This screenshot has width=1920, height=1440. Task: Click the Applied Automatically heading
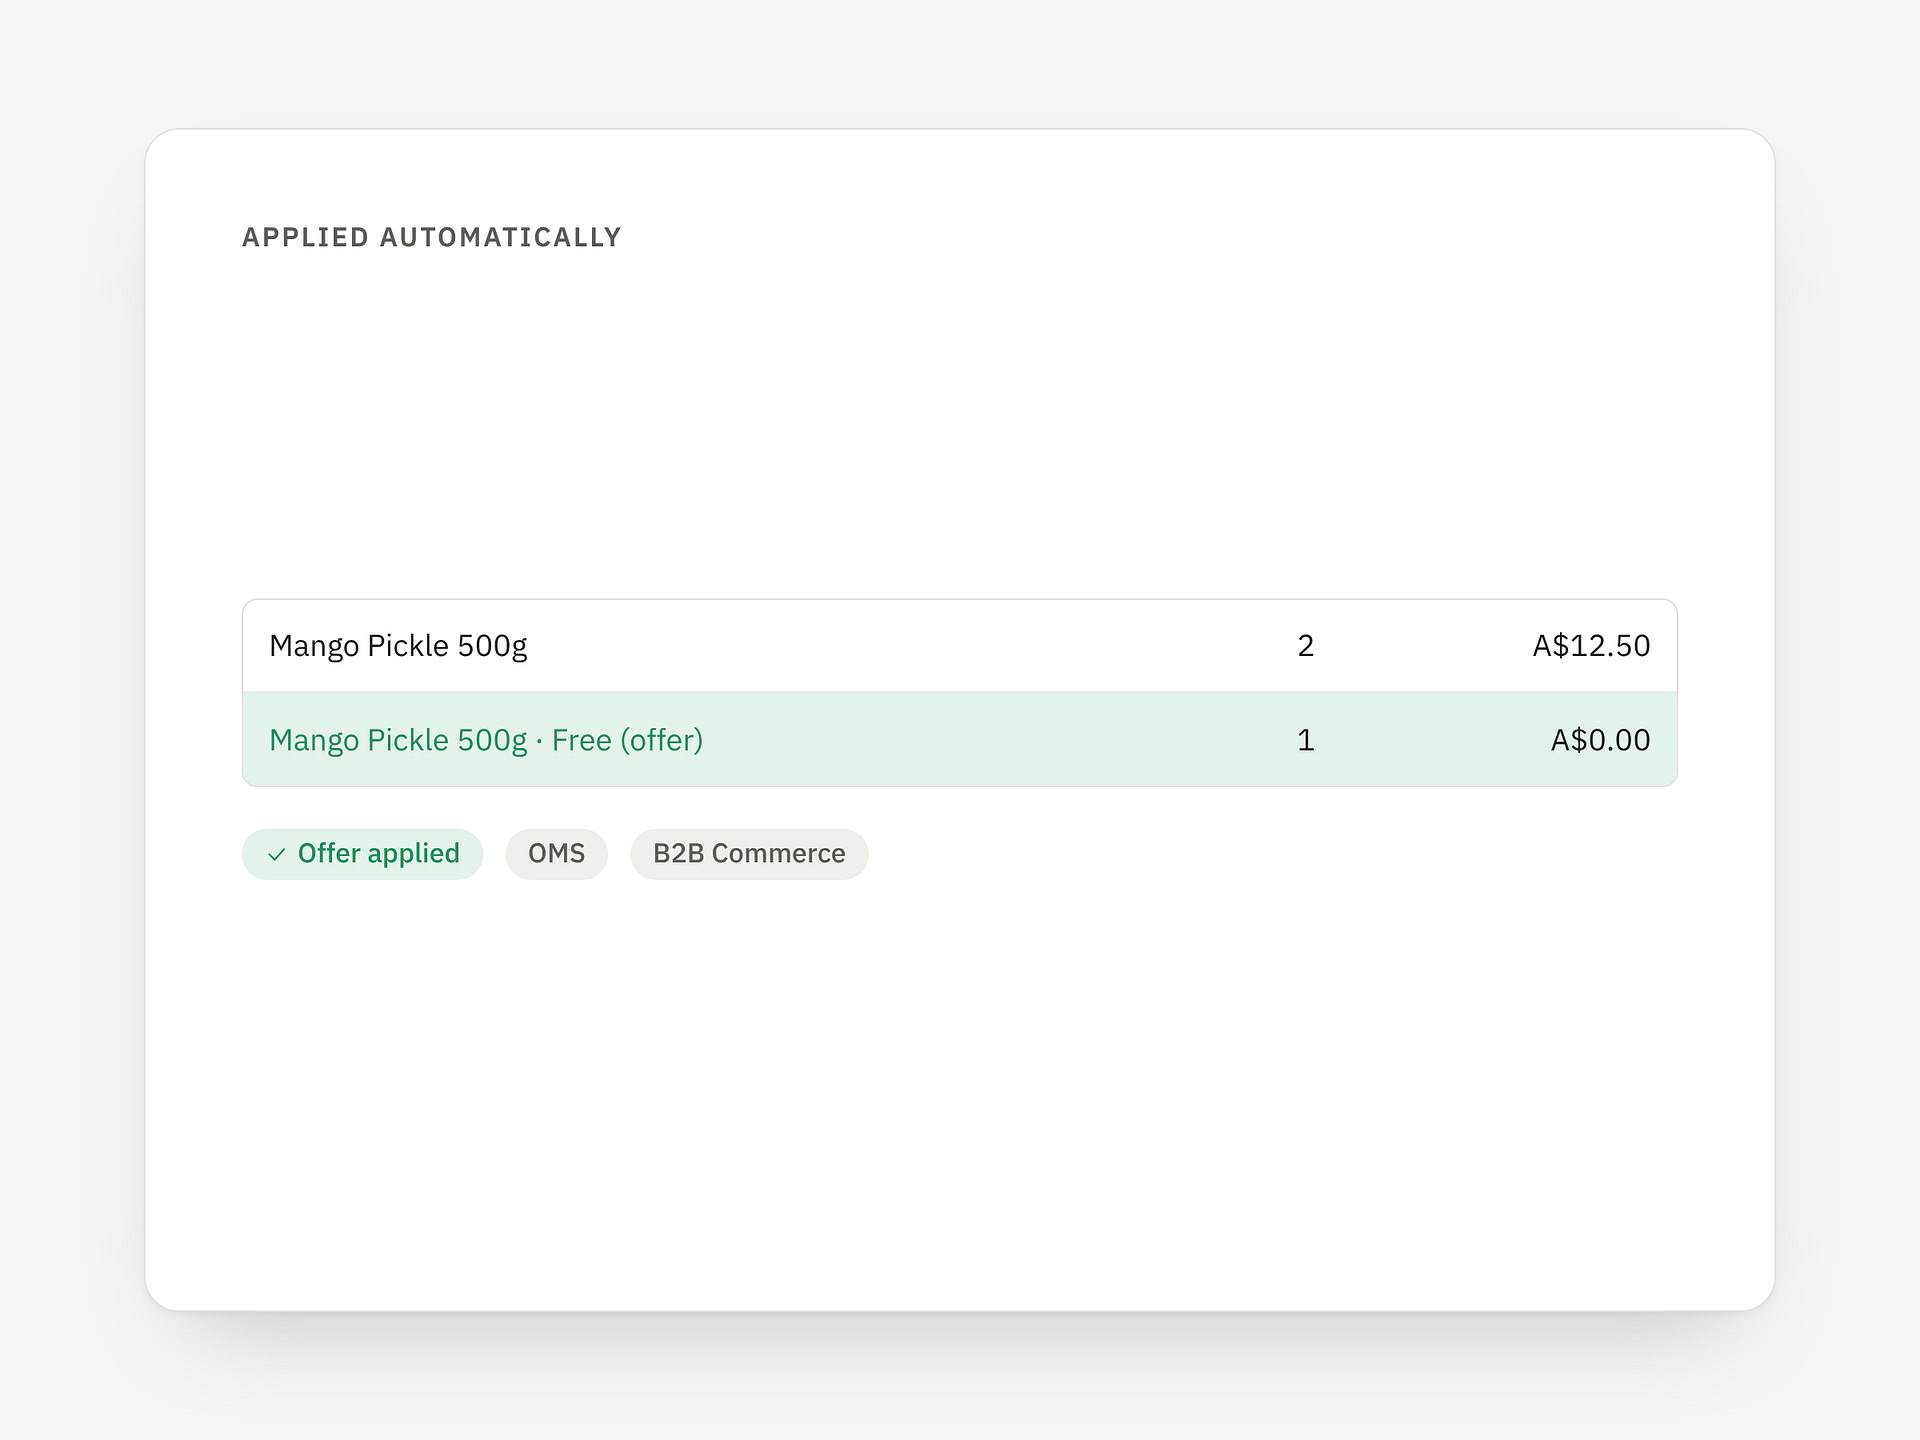point(432,237)
